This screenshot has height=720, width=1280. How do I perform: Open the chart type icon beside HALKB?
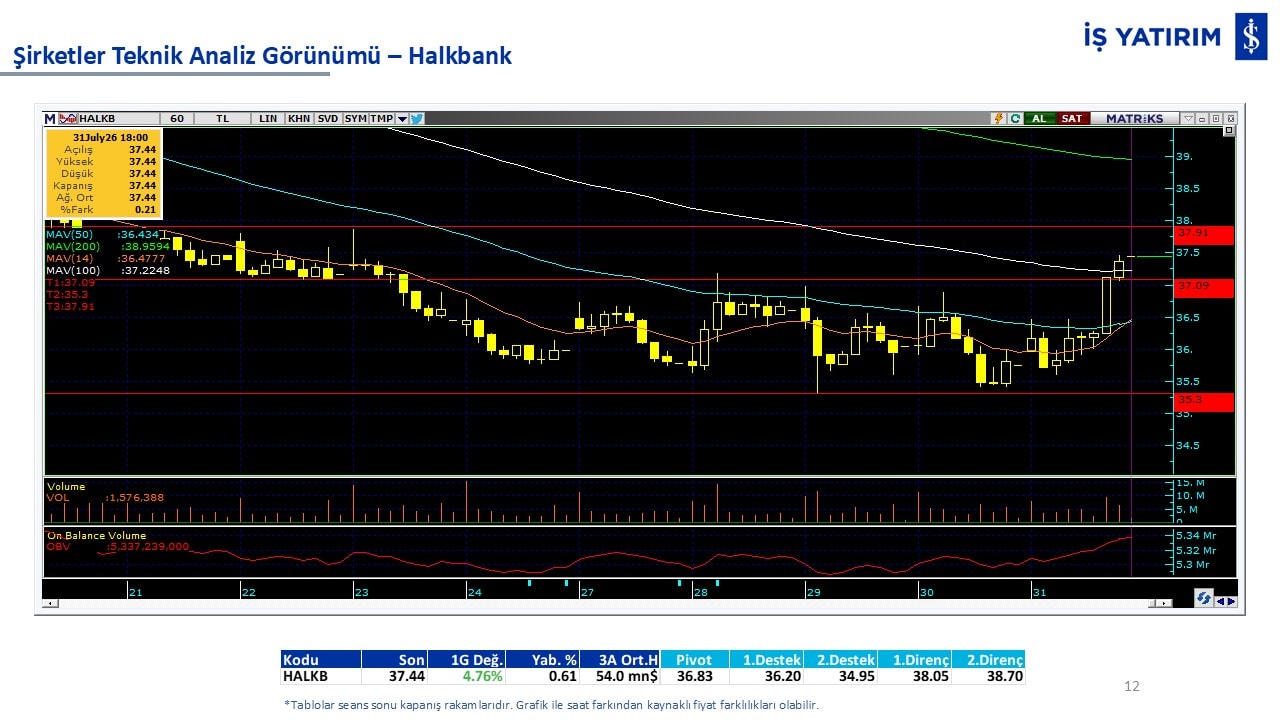[67, 118]
